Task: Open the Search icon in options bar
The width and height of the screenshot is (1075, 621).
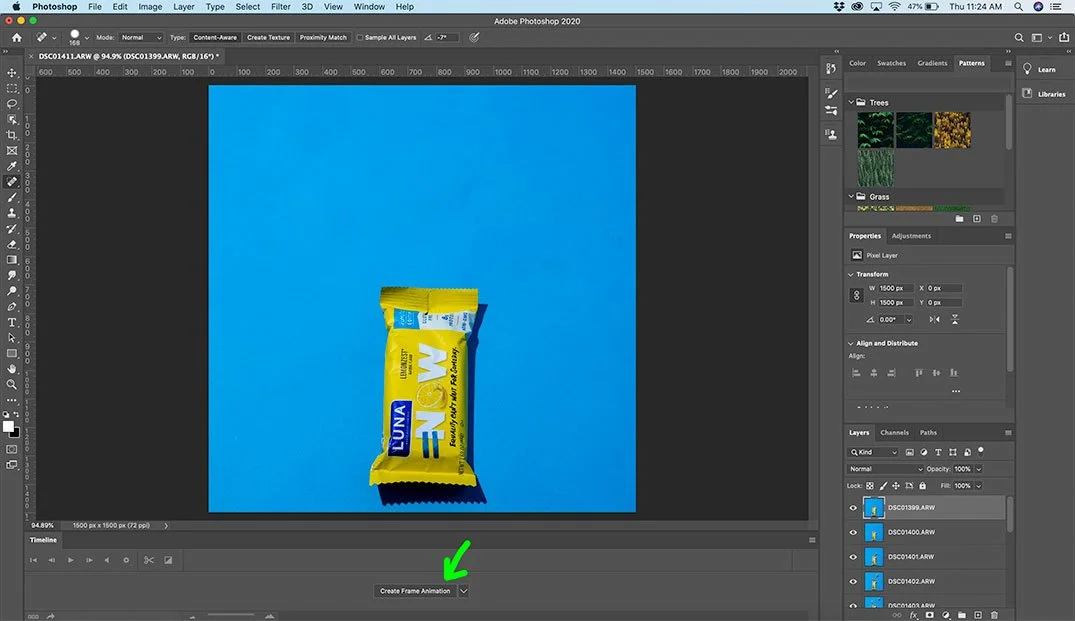Action: coord(1019,38)
